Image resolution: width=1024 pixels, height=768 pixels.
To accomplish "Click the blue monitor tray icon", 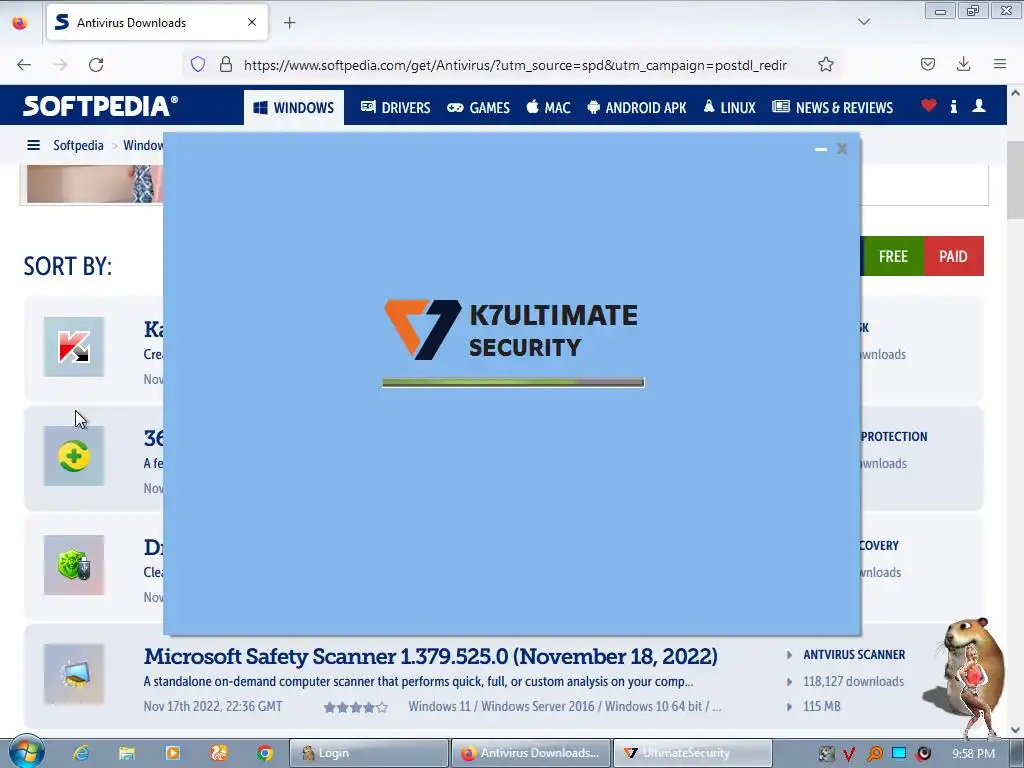I will click(899, 753).
